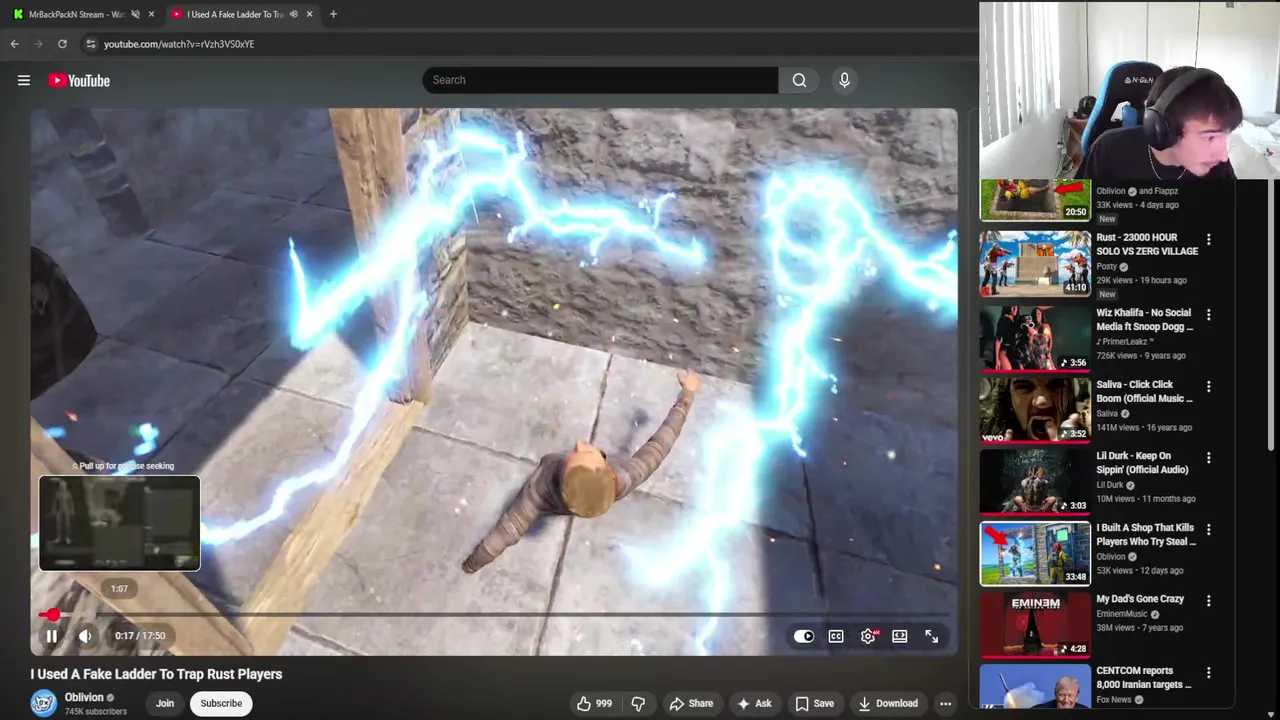Click the seek preview thumbnail at 1:07
Image resolution: width=1280 pixels, height=720 pixels.
point(120,523)
